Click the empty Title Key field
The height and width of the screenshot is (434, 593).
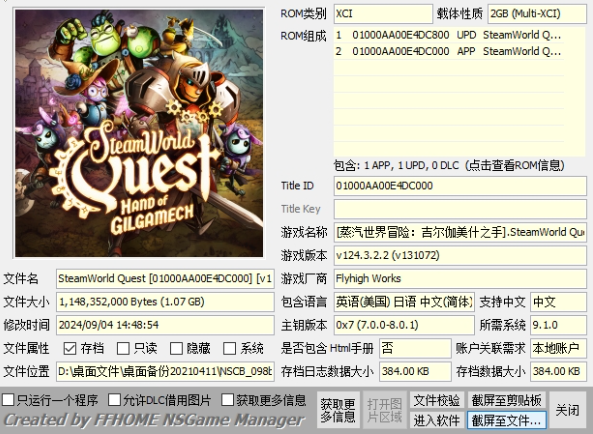pos(460,209)
